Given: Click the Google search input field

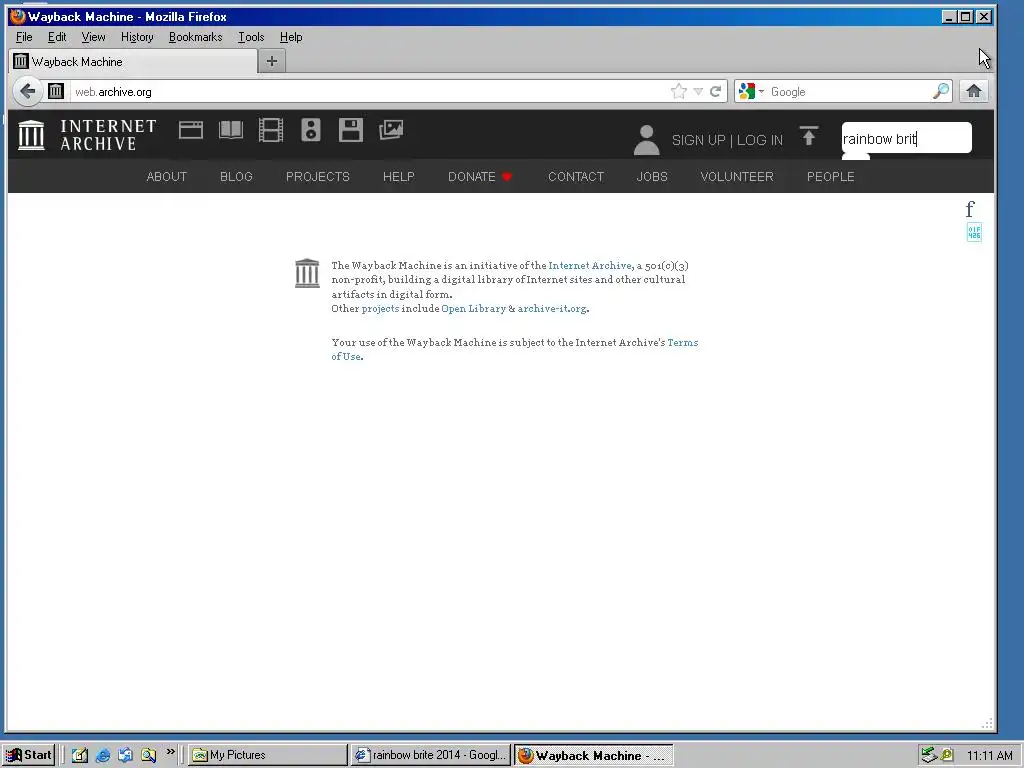Looking at the screenshot, I should (x=849, y=91).
